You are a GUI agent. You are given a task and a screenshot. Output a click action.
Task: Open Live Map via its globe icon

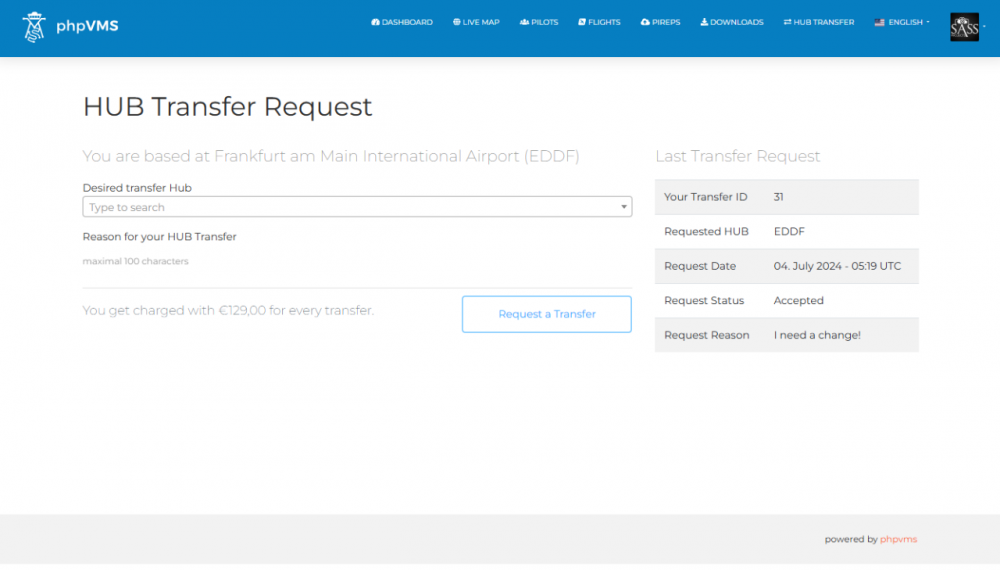pos(457,22)
